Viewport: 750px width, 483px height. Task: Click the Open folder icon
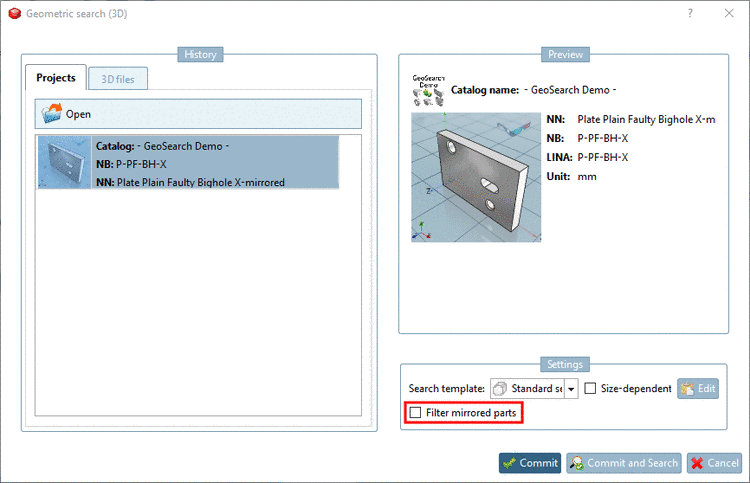[51, 114]
